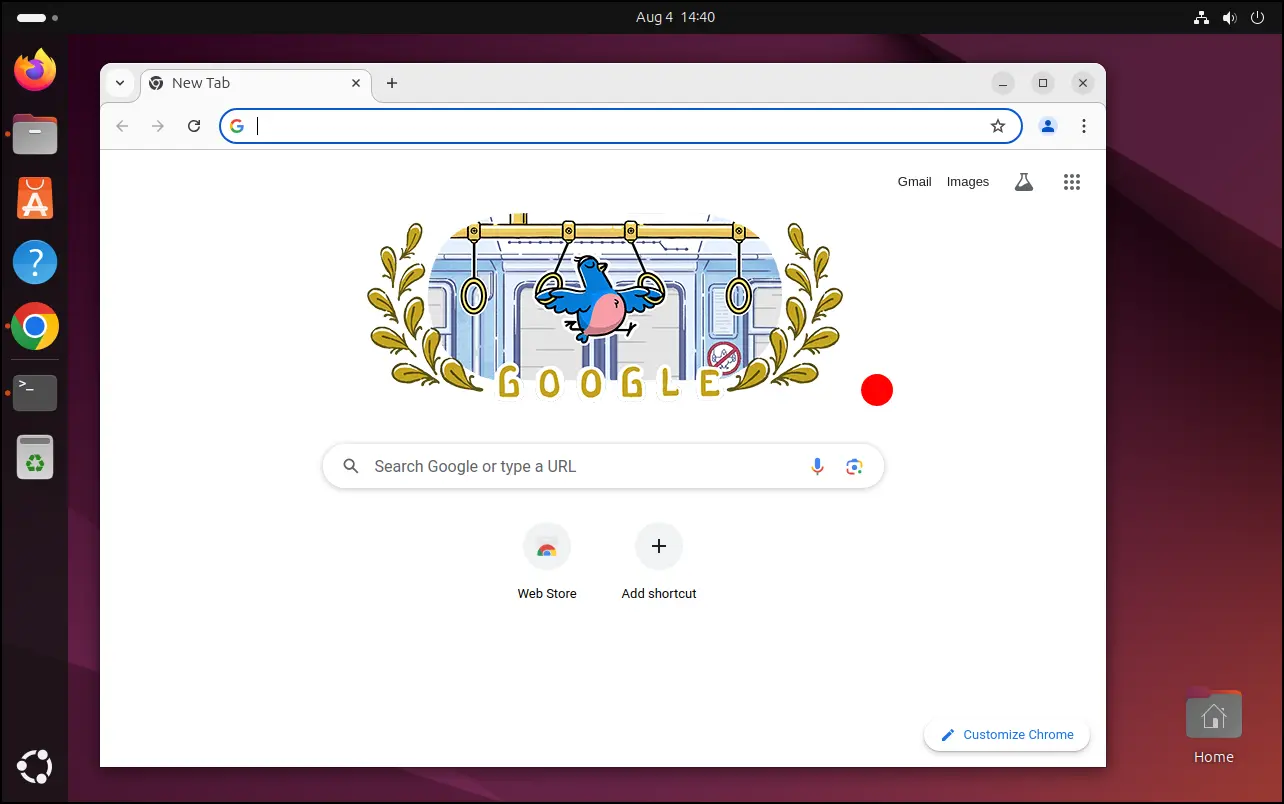1284x804 pixels.
Task: Click the back navigation arrow
Action: click(x=122, y=126)
